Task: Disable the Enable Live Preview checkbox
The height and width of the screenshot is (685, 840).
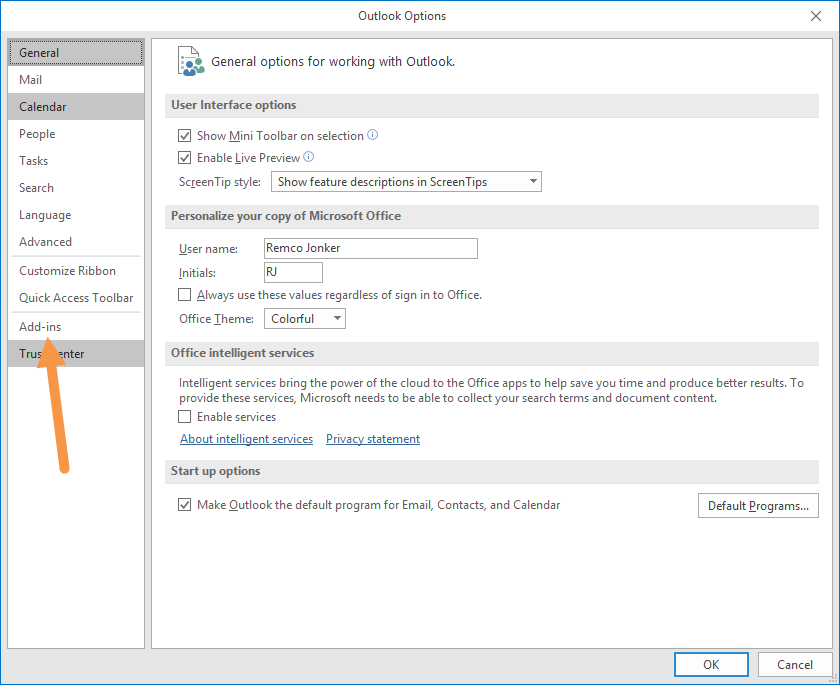Action: click(x=184, y=157)
